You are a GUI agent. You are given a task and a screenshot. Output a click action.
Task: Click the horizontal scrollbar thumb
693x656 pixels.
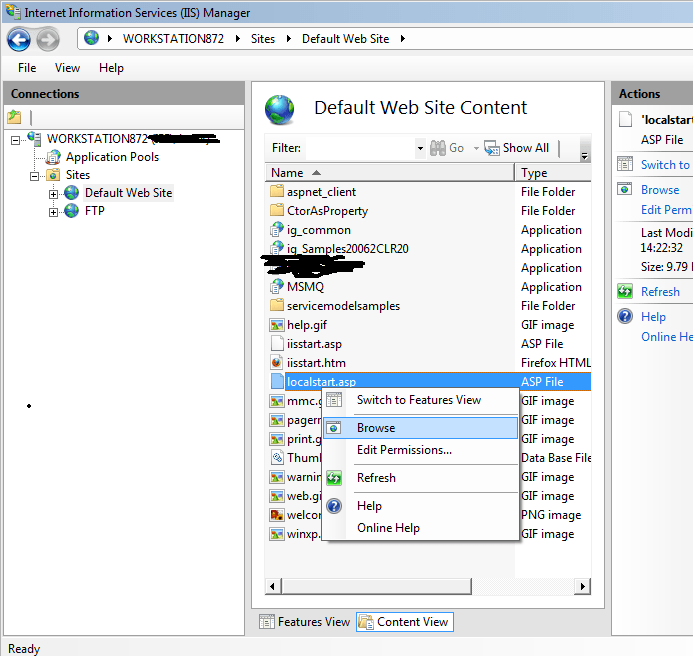coord(377,586)
